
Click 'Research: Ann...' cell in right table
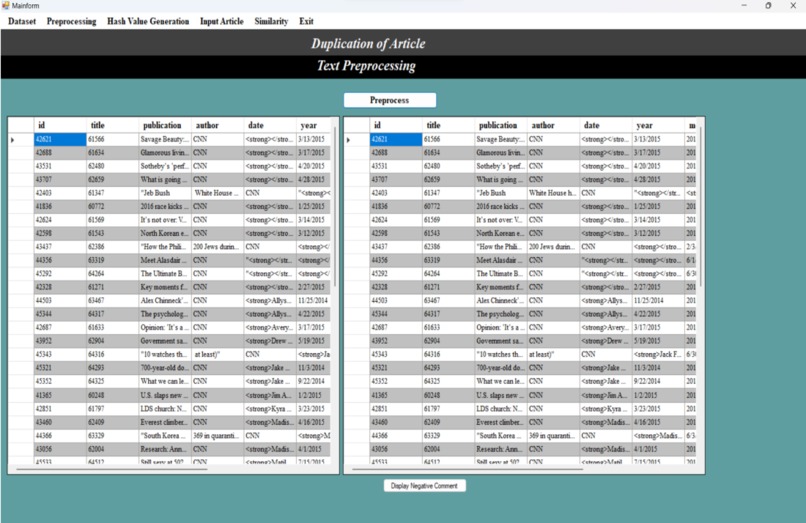501,449
